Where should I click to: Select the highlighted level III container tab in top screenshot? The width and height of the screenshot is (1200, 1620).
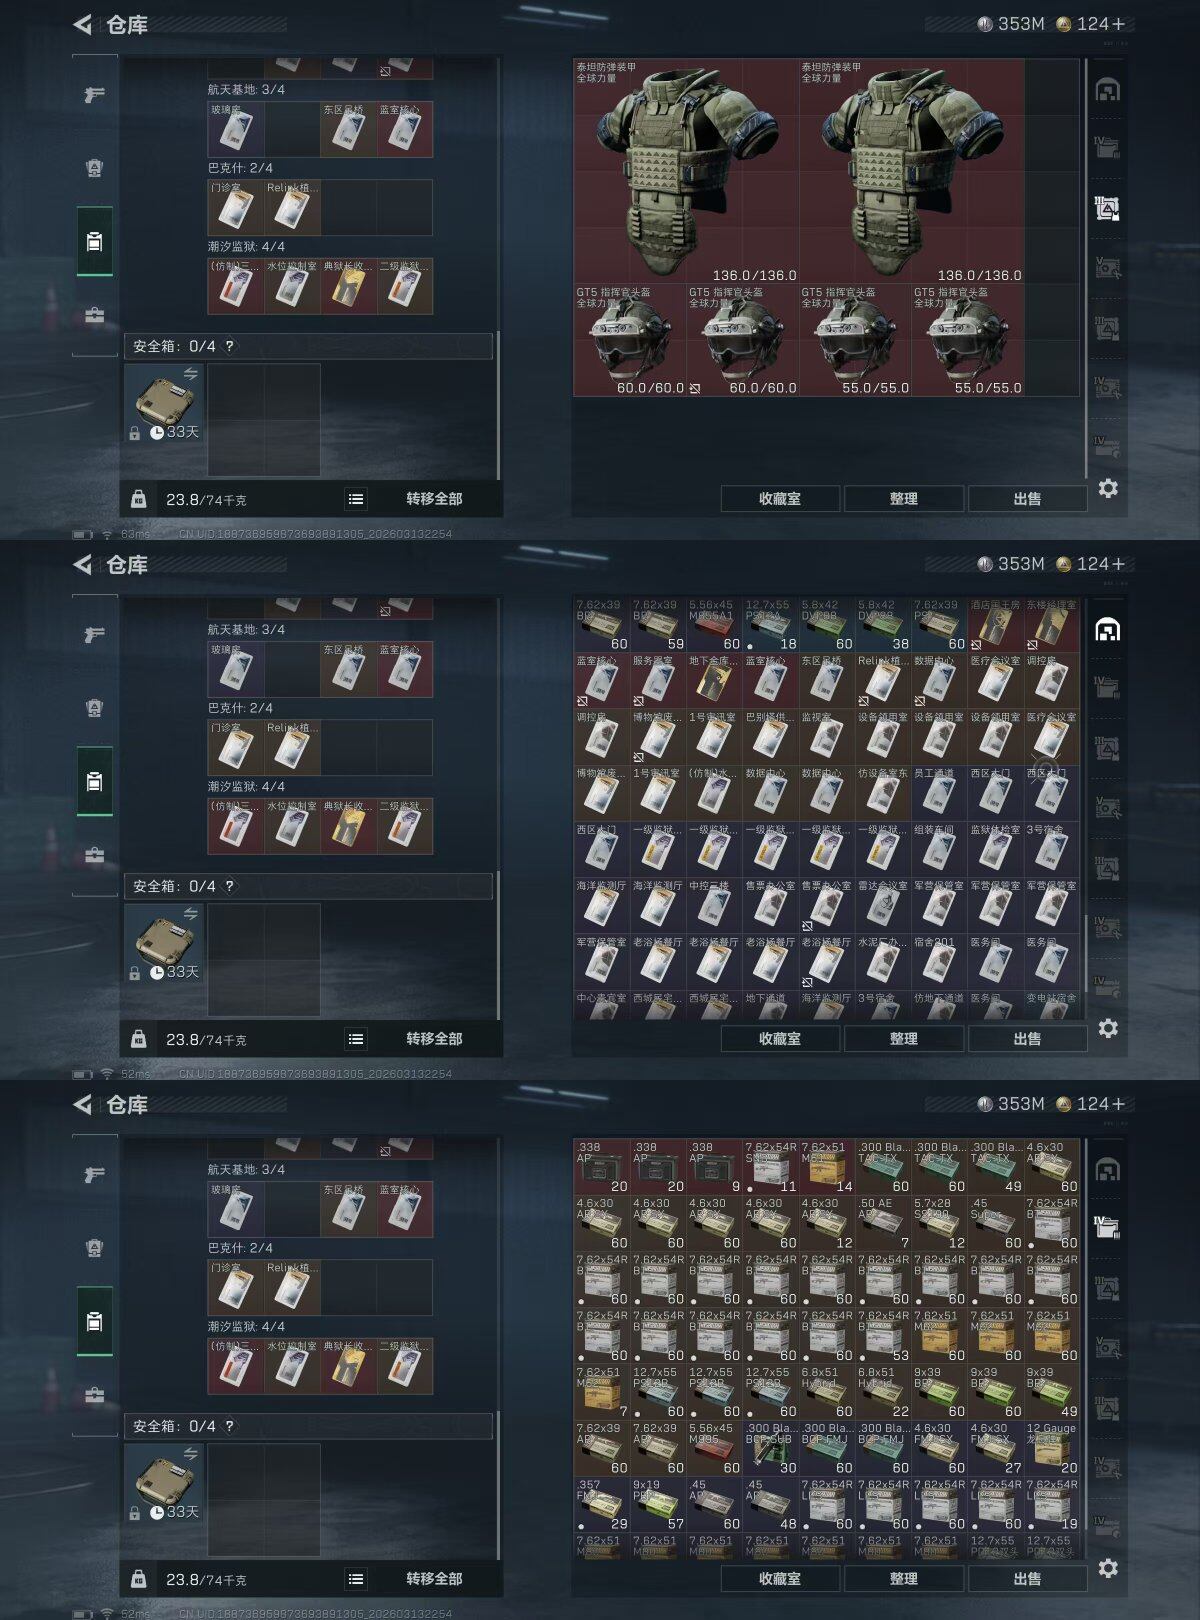1107,208
